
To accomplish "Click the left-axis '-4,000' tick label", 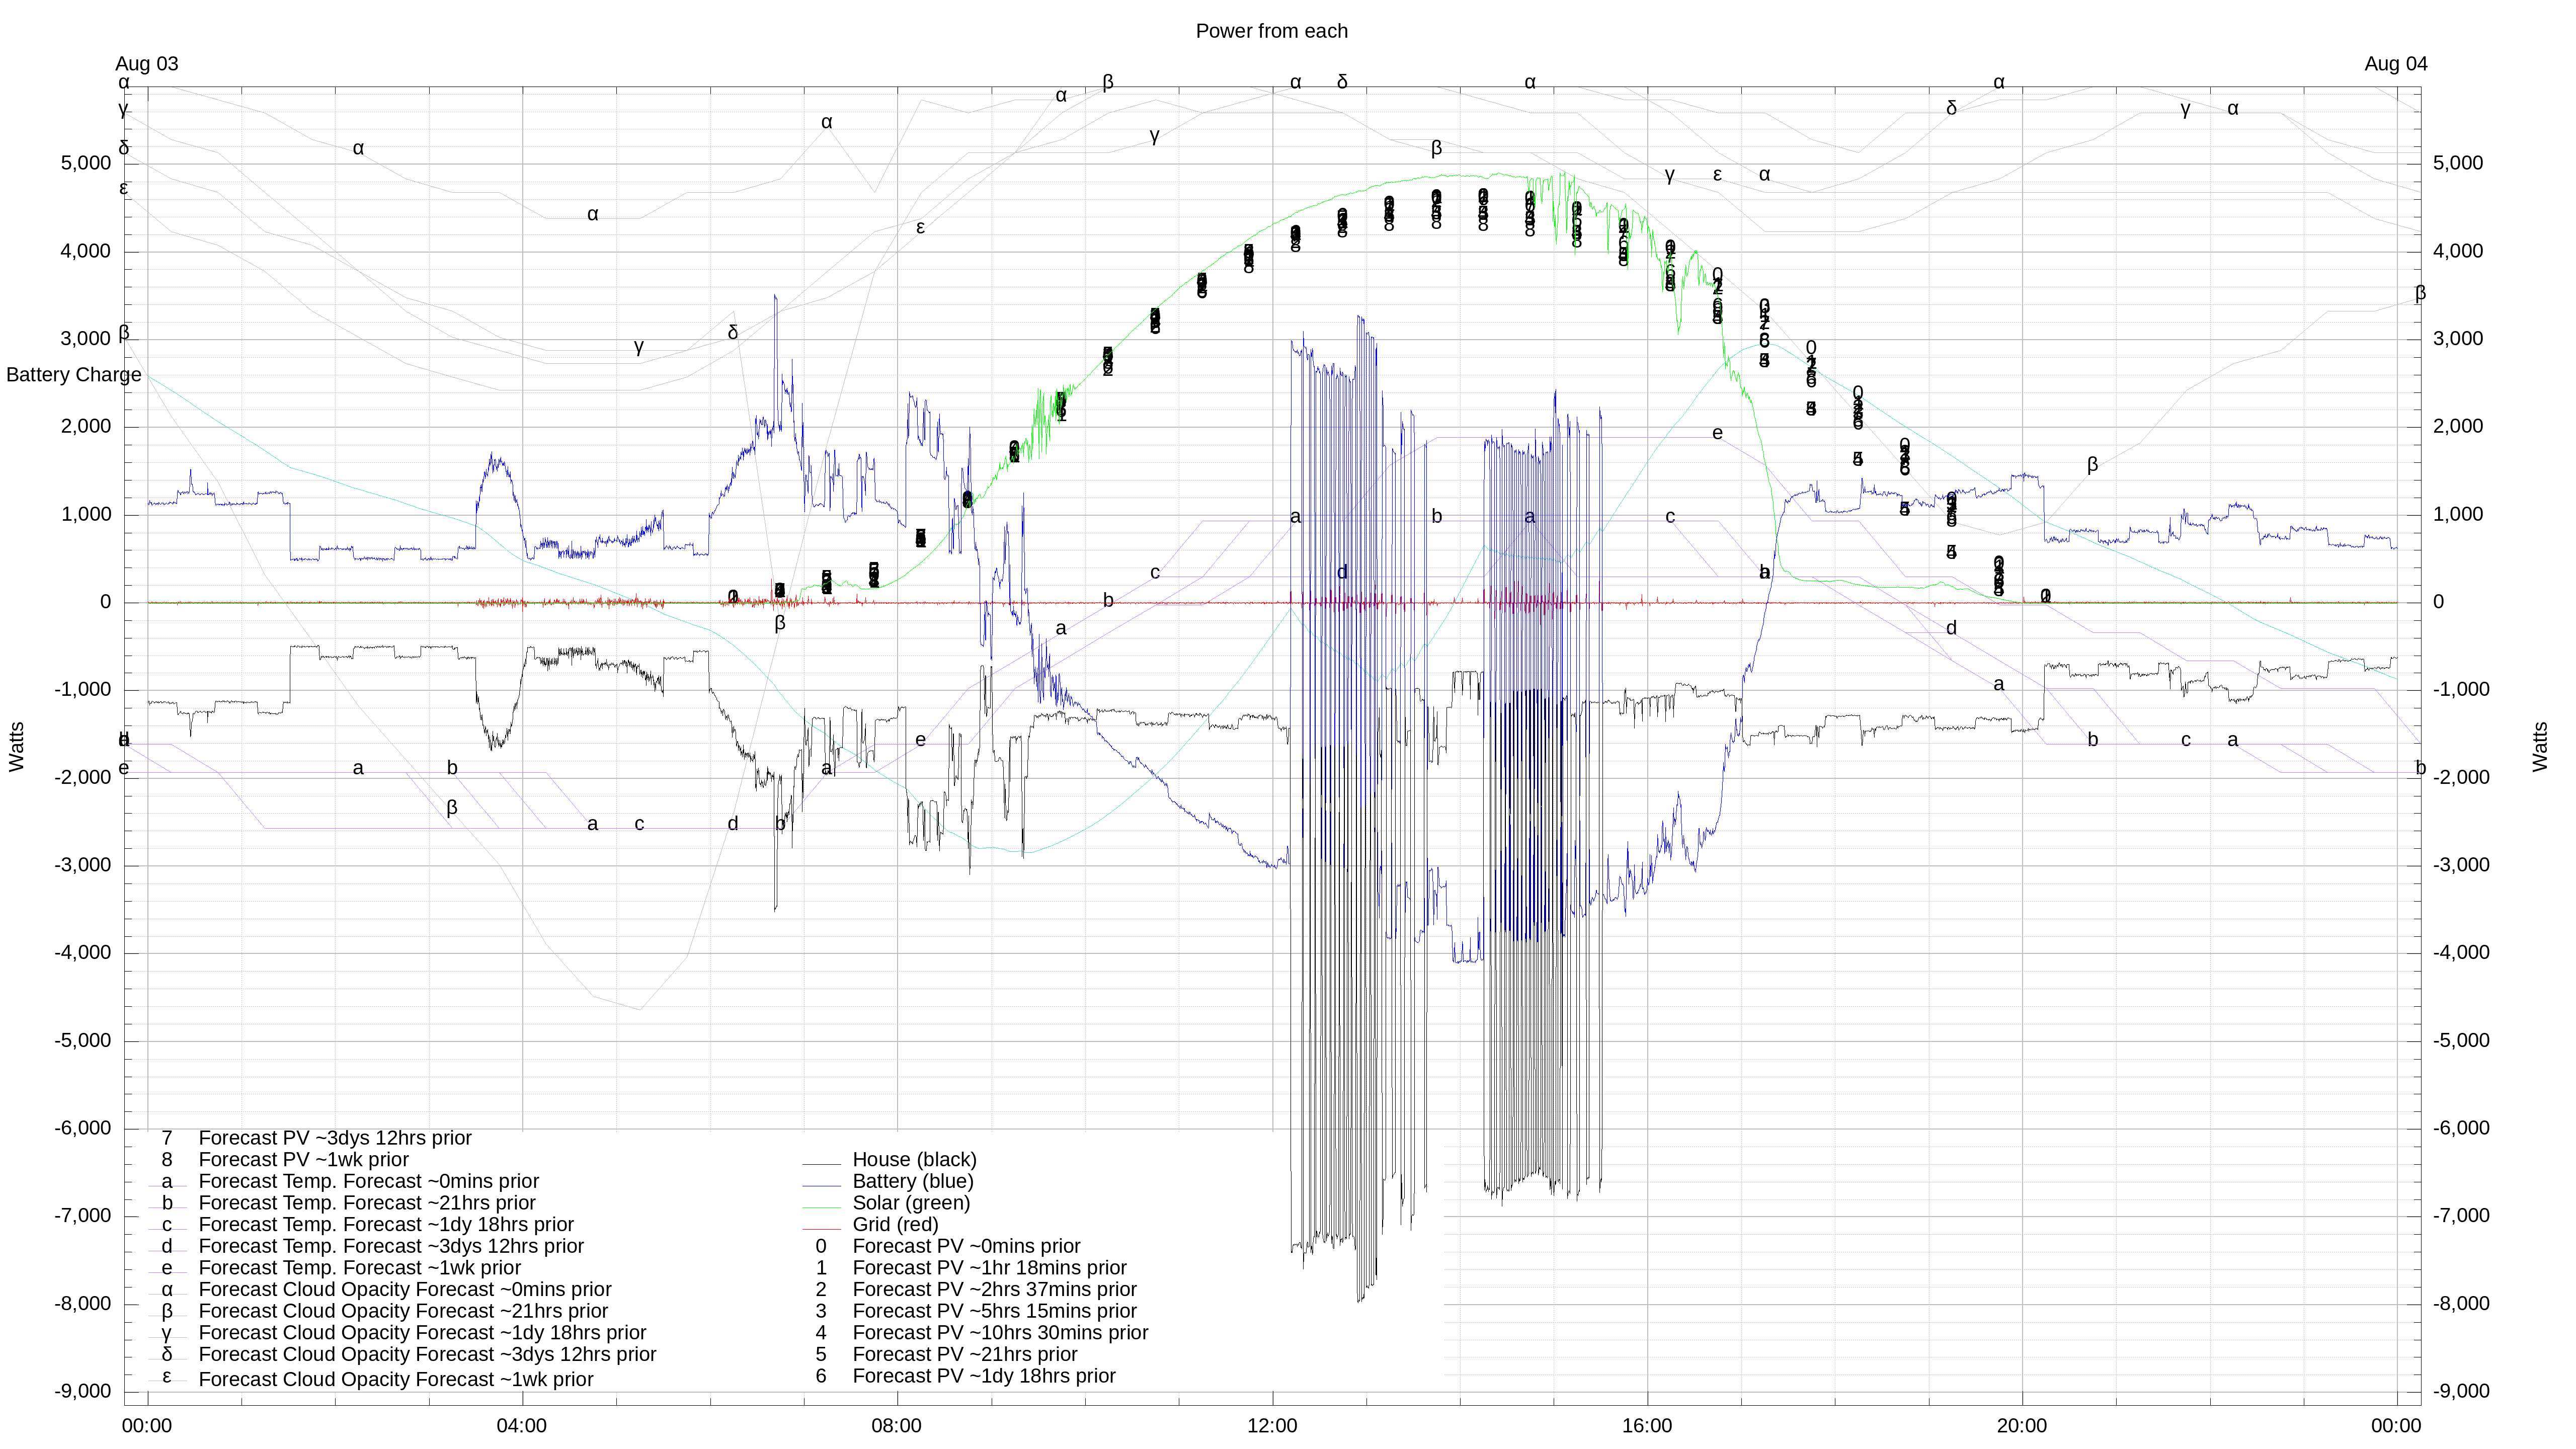I will point(83,953).
